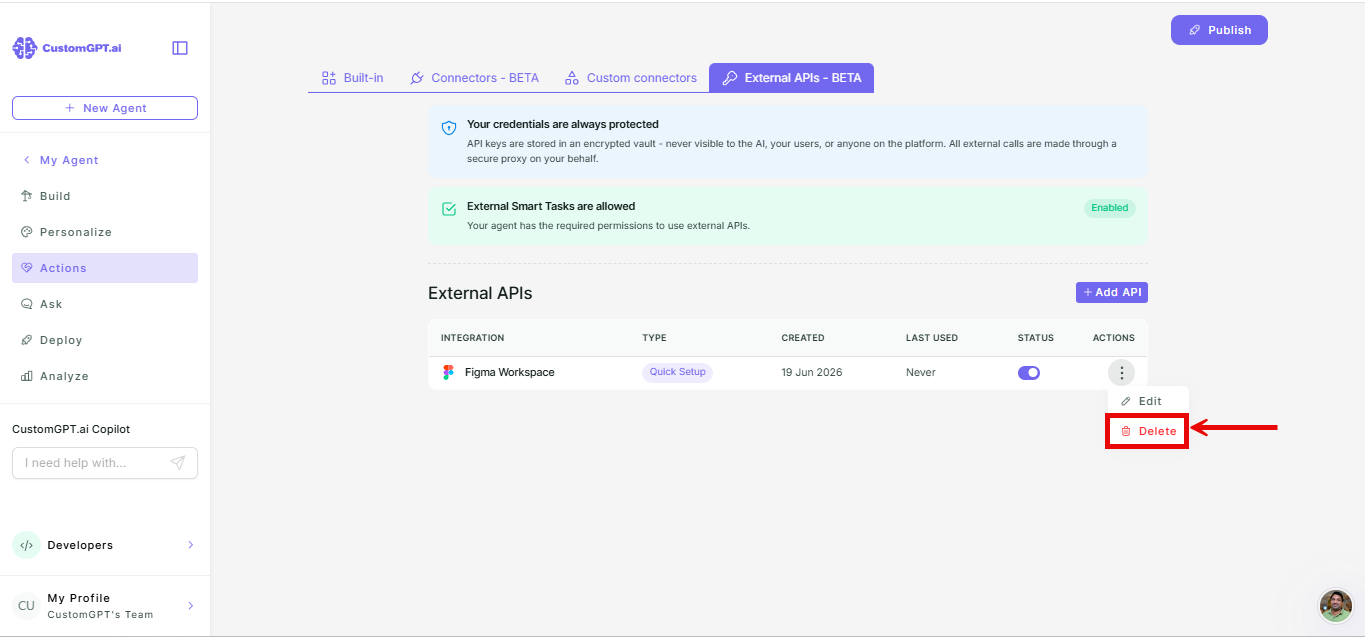Go back to My Agent
1365x637 pixels.
61,160
